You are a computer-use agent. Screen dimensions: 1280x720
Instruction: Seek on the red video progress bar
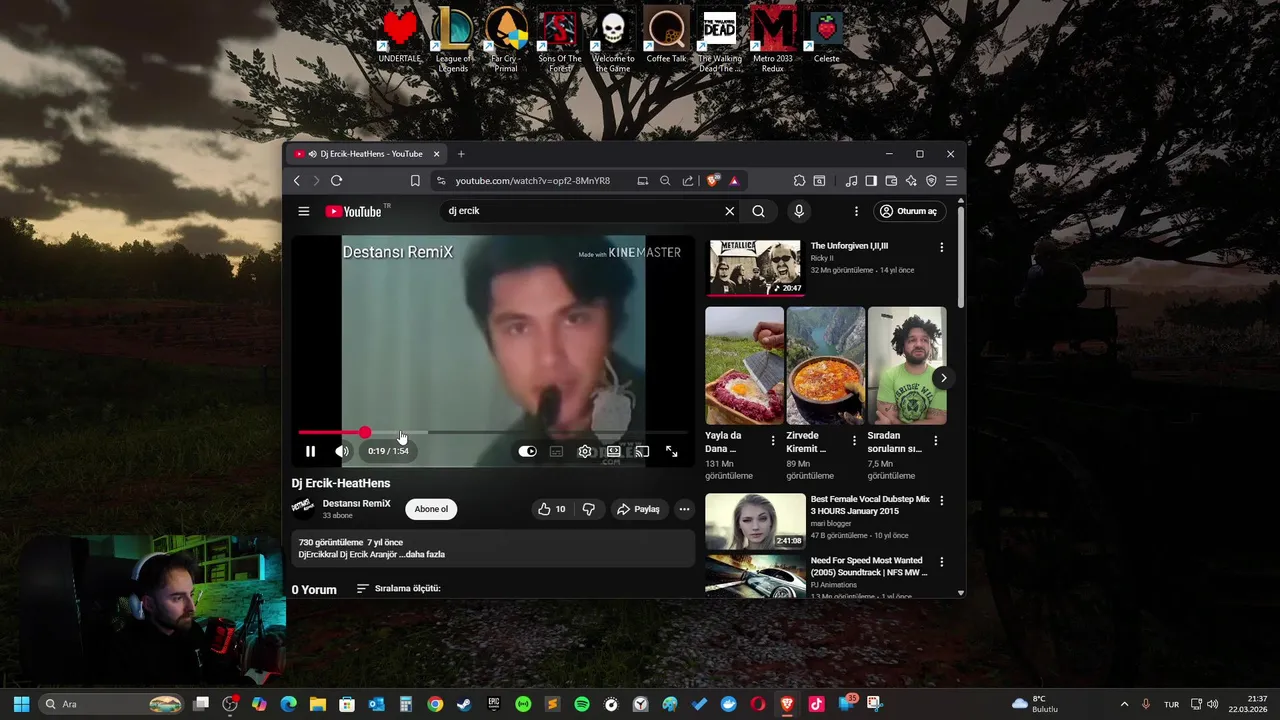[492, 432]
